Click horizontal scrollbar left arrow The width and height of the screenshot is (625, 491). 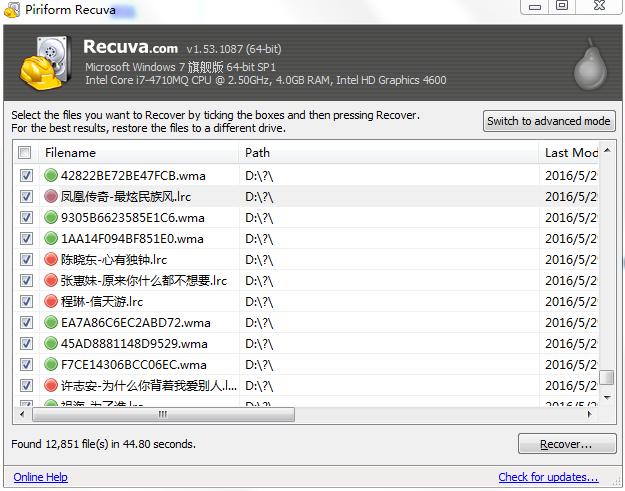pyautogui.click(x=22, y=414)
